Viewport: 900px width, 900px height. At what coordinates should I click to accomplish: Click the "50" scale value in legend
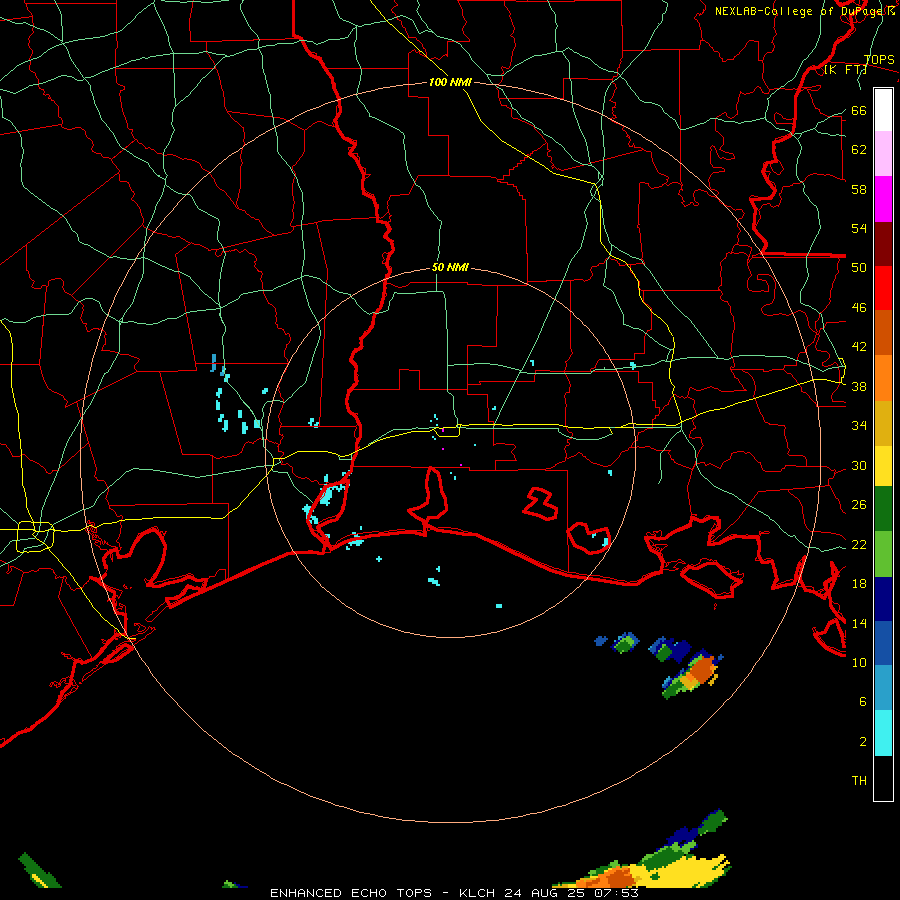[859, 268]
